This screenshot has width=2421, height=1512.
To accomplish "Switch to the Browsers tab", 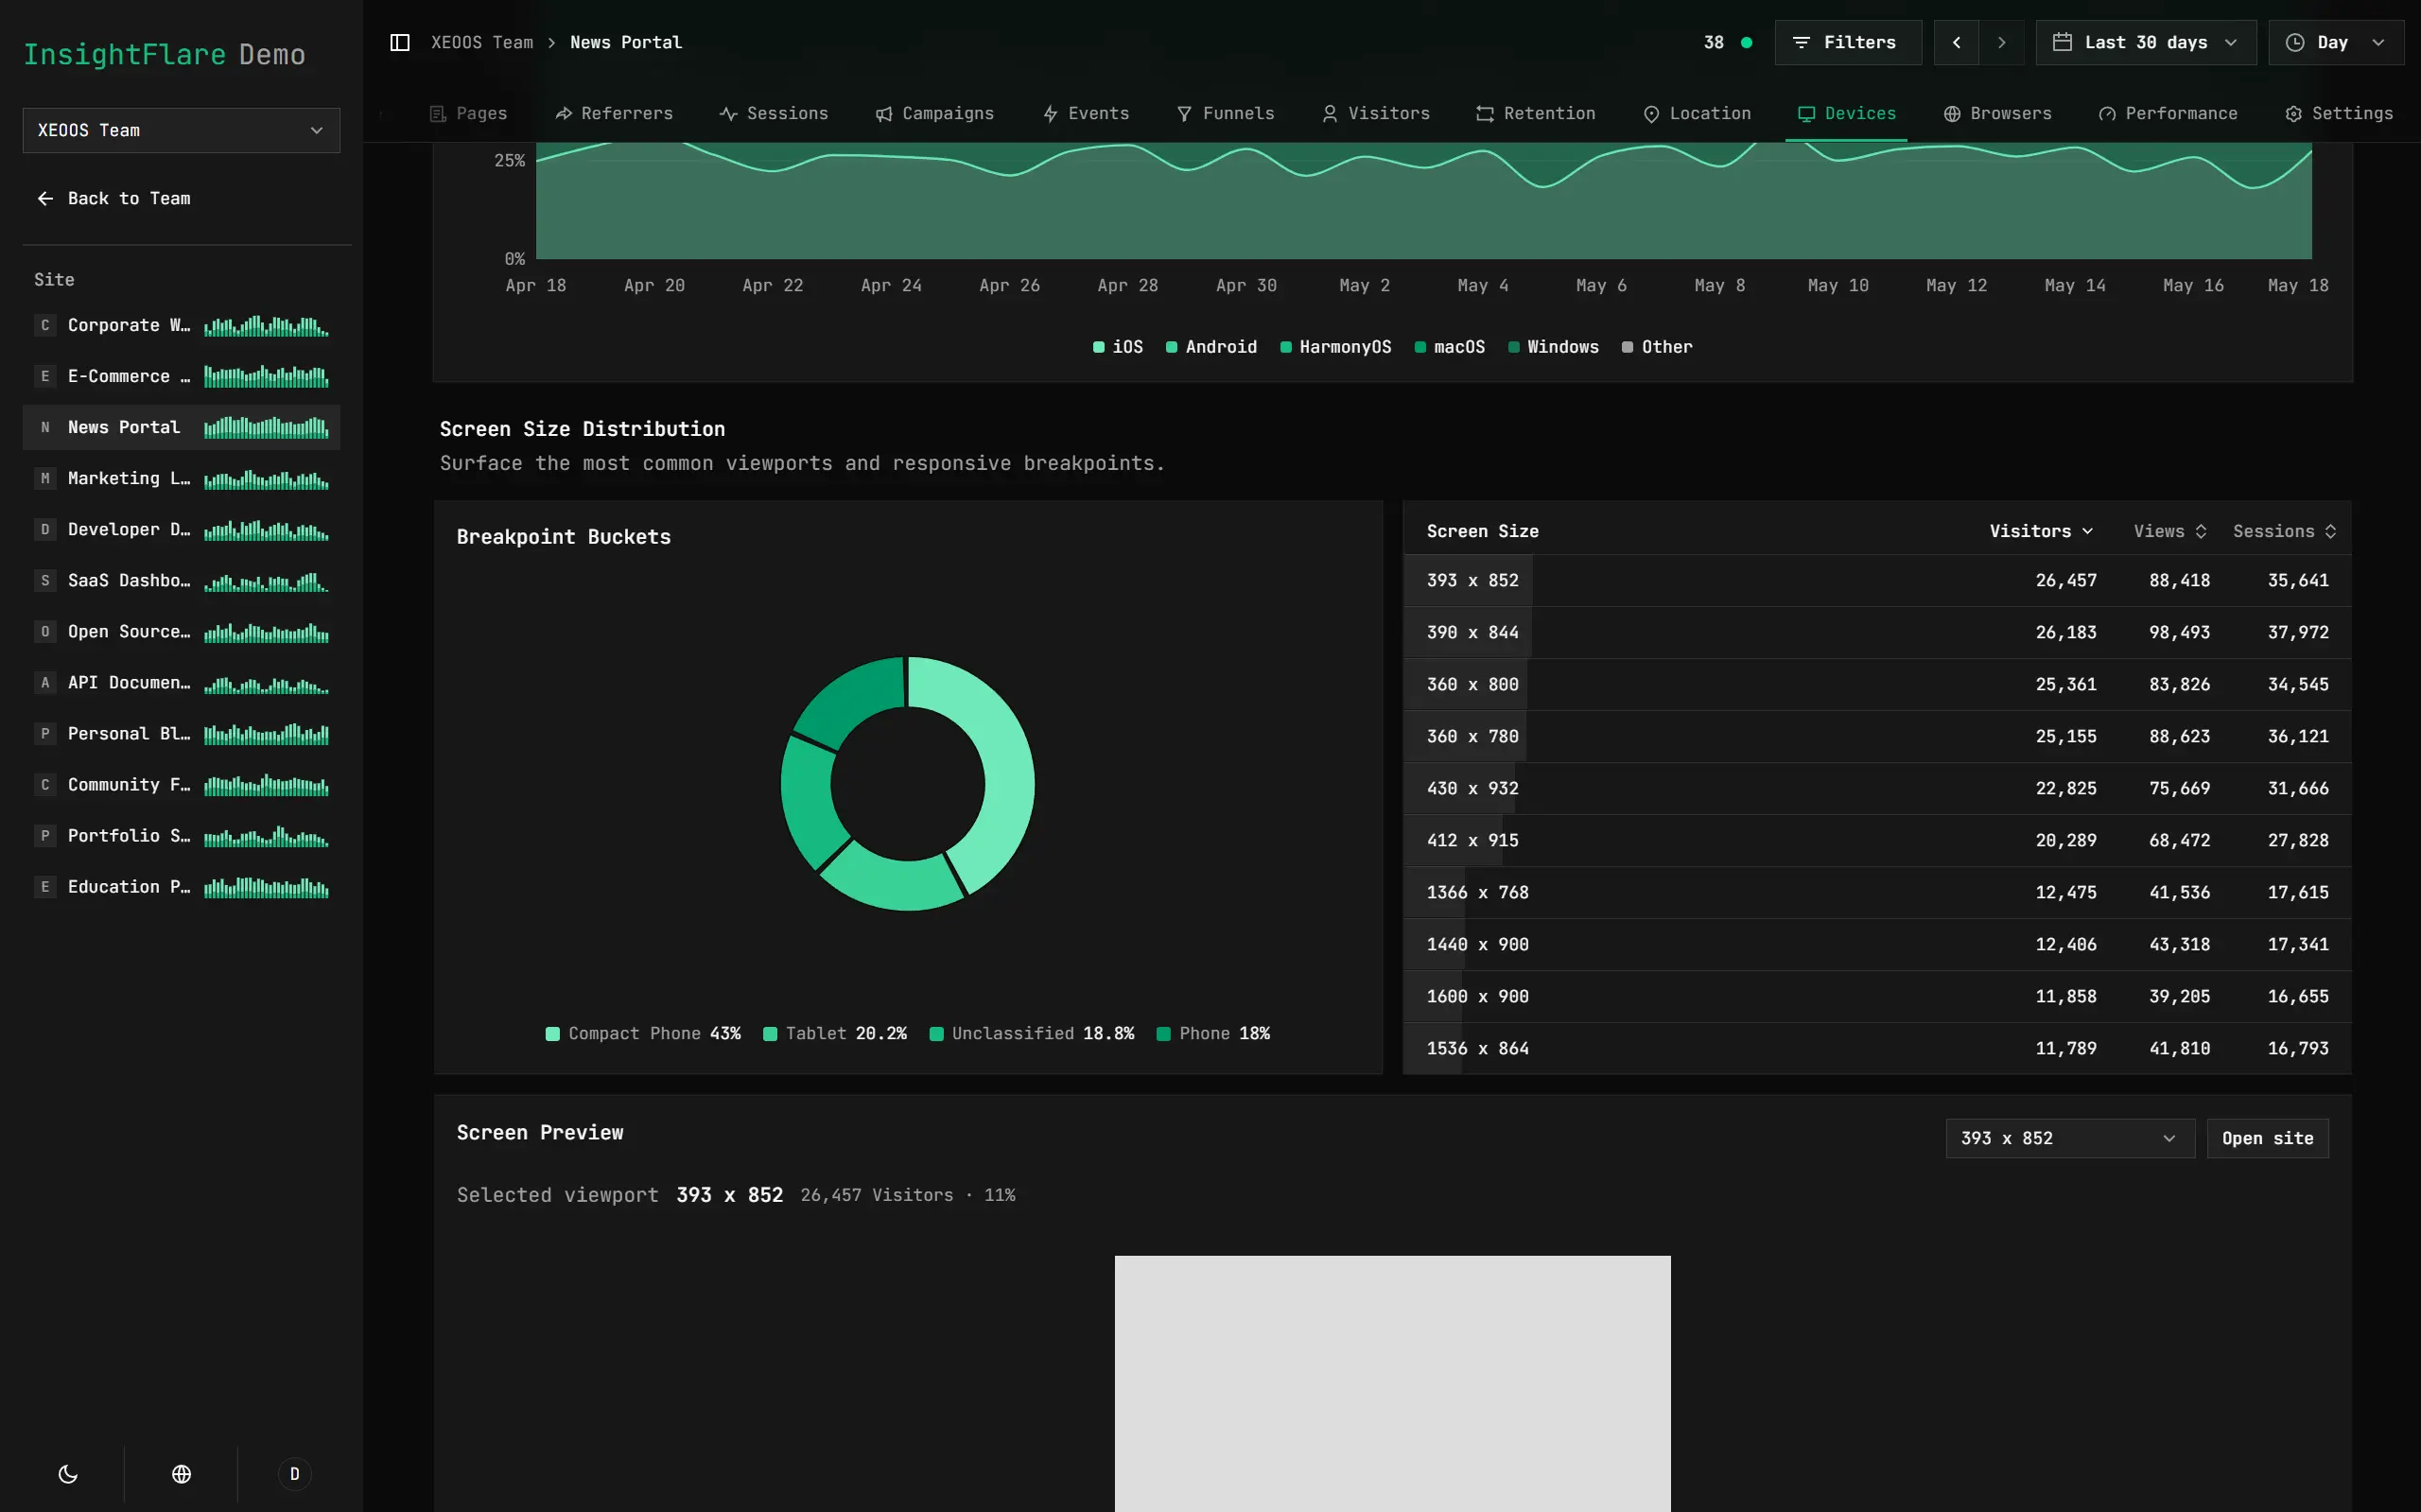I will click(1997, 113).
